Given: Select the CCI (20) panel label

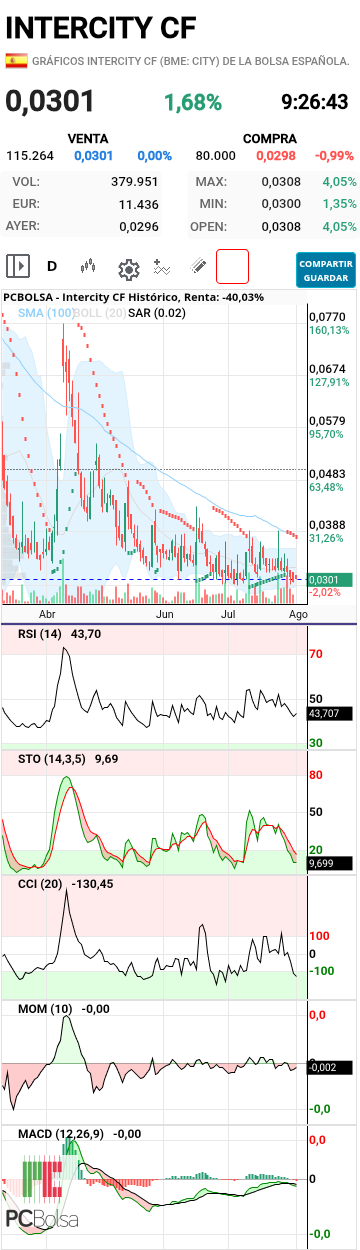Looking at the screenshot, I should pos(40,885).
